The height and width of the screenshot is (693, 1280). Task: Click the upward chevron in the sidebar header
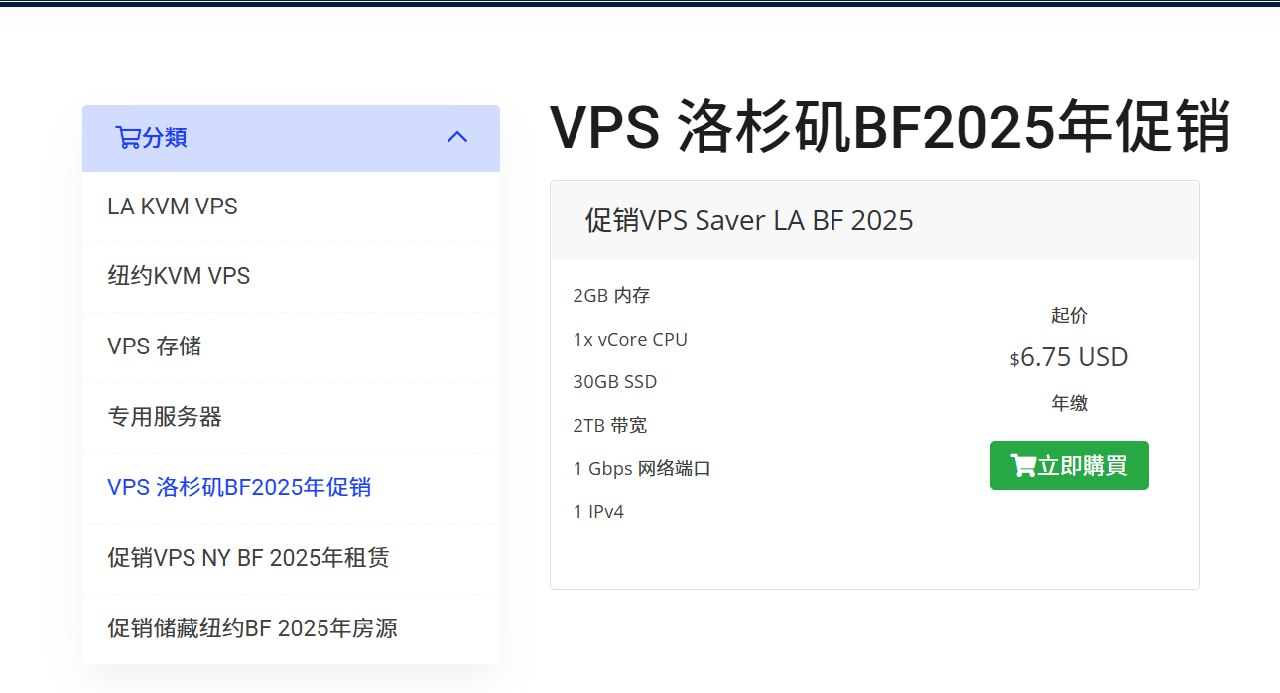coord(458,137)
